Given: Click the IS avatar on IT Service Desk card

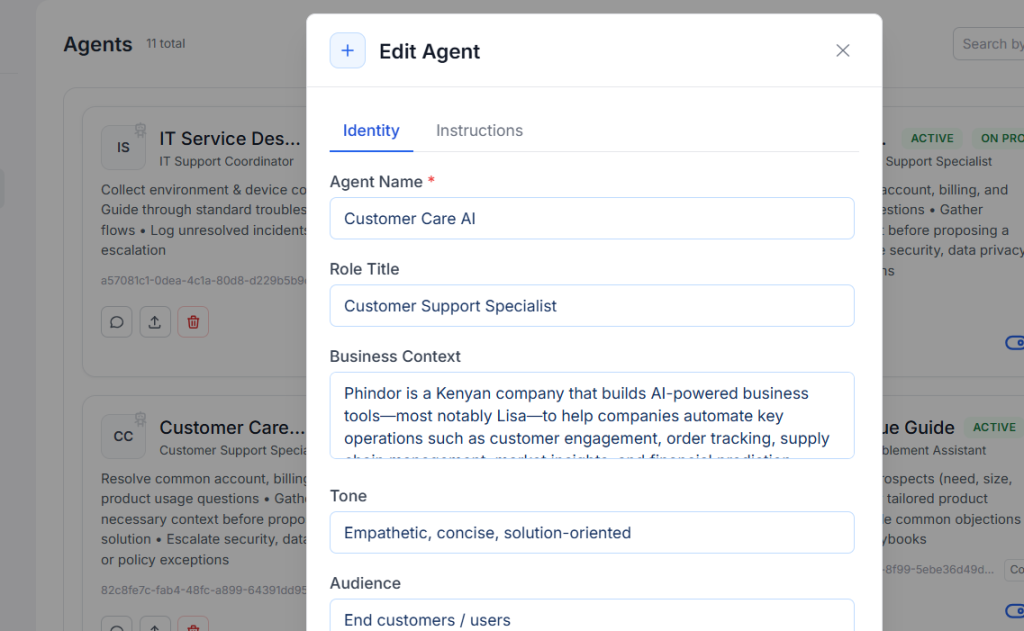Looking at the screenshot, I should (x=123, y=147).
